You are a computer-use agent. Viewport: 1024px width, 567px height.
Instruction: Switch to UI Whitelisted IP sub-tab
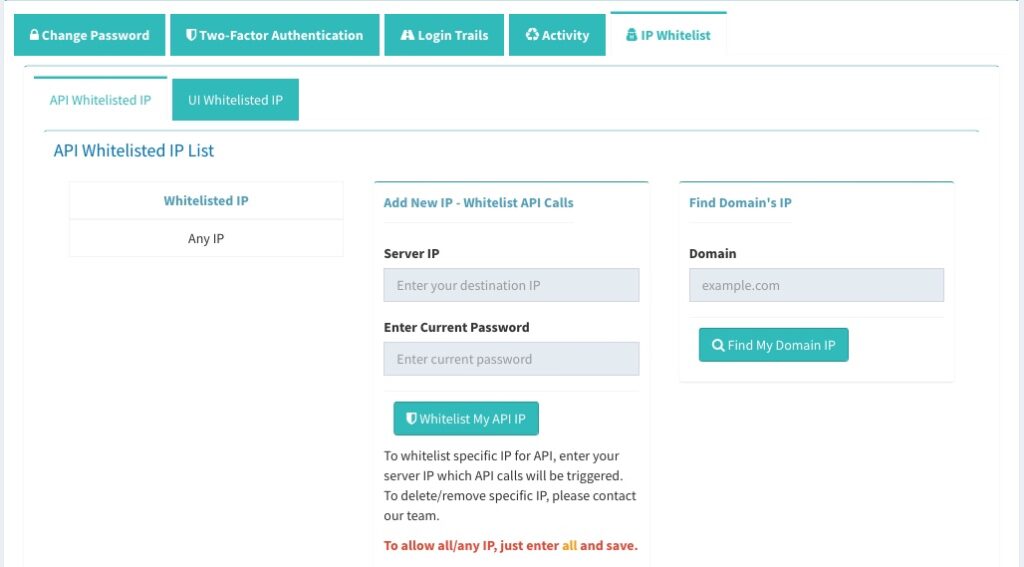pyautogui.click(x=235, y=100)
